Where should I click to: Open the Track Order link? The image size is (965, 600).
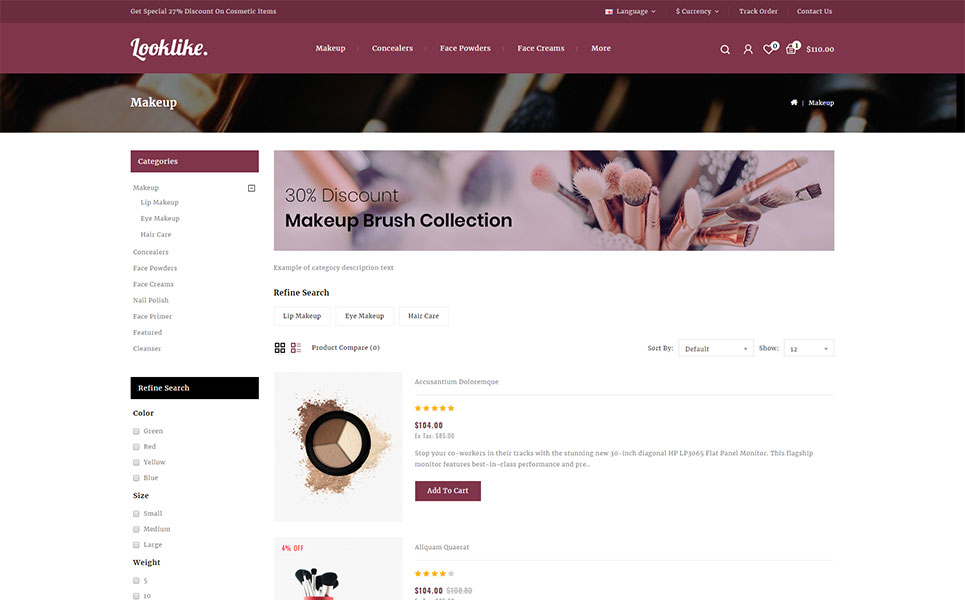tap(758, 11)
